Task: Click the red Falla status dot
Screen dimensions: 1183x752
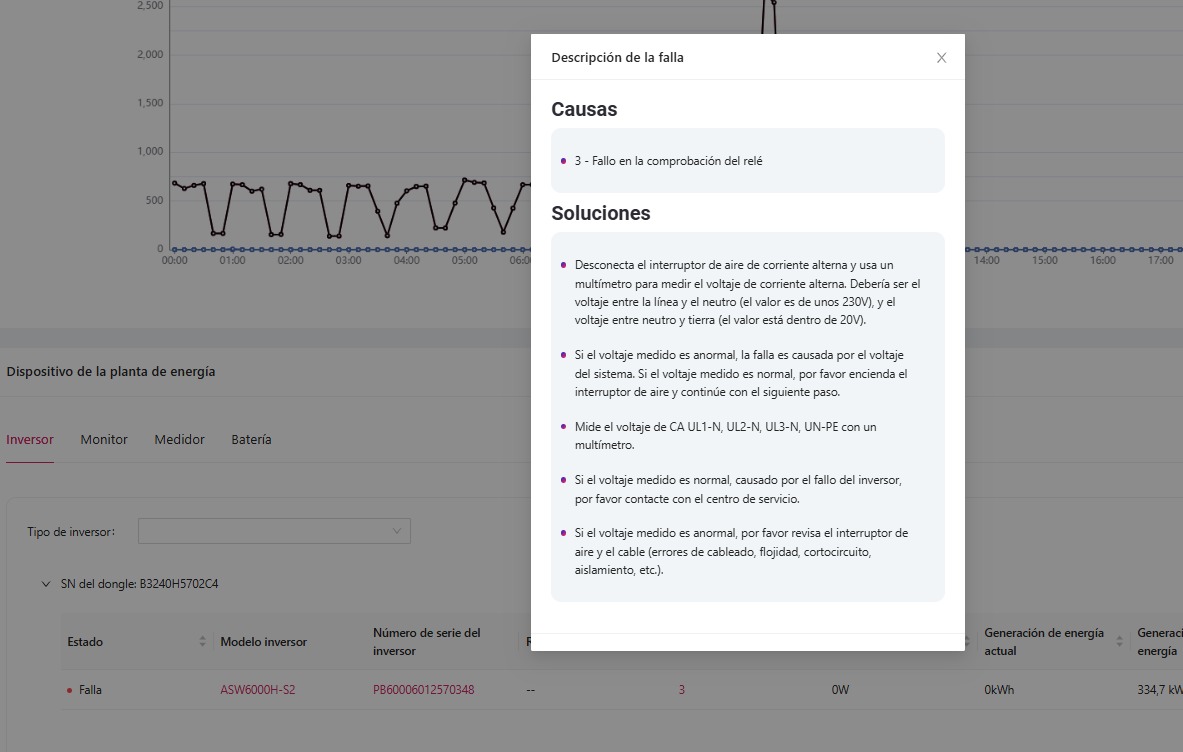Action: [x=69, y=690]
